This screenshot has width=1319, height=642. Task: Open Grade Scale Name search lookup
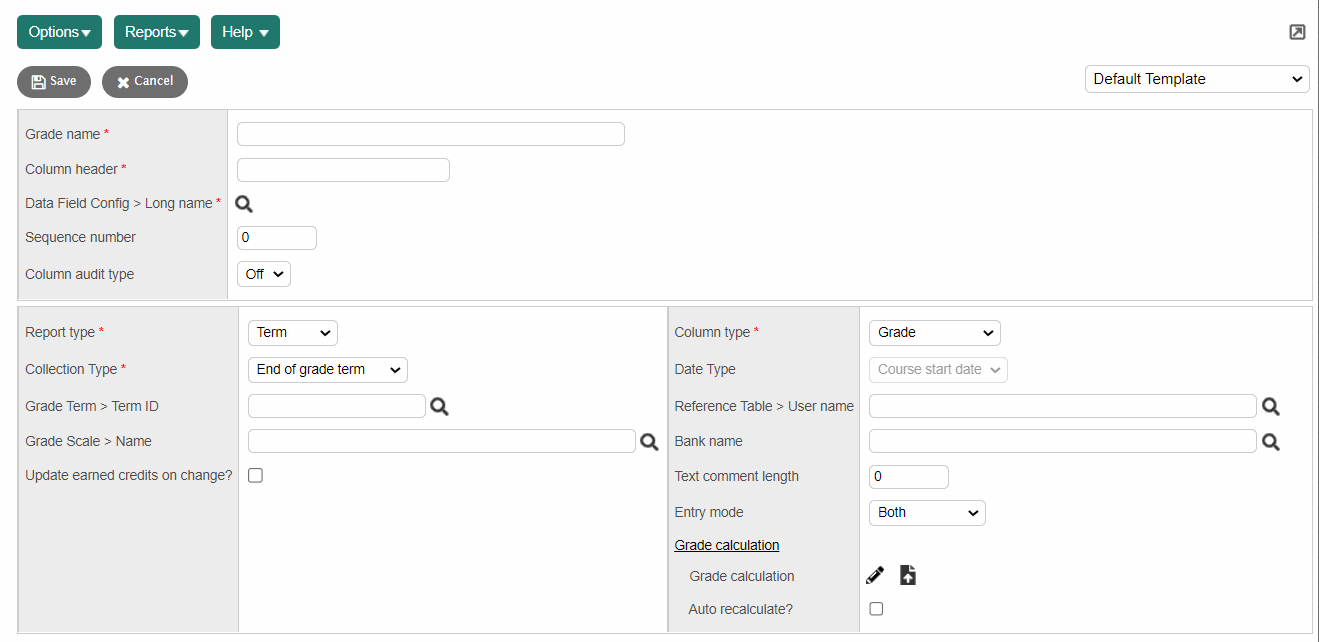pyautogui.click(x=649, y=441)
